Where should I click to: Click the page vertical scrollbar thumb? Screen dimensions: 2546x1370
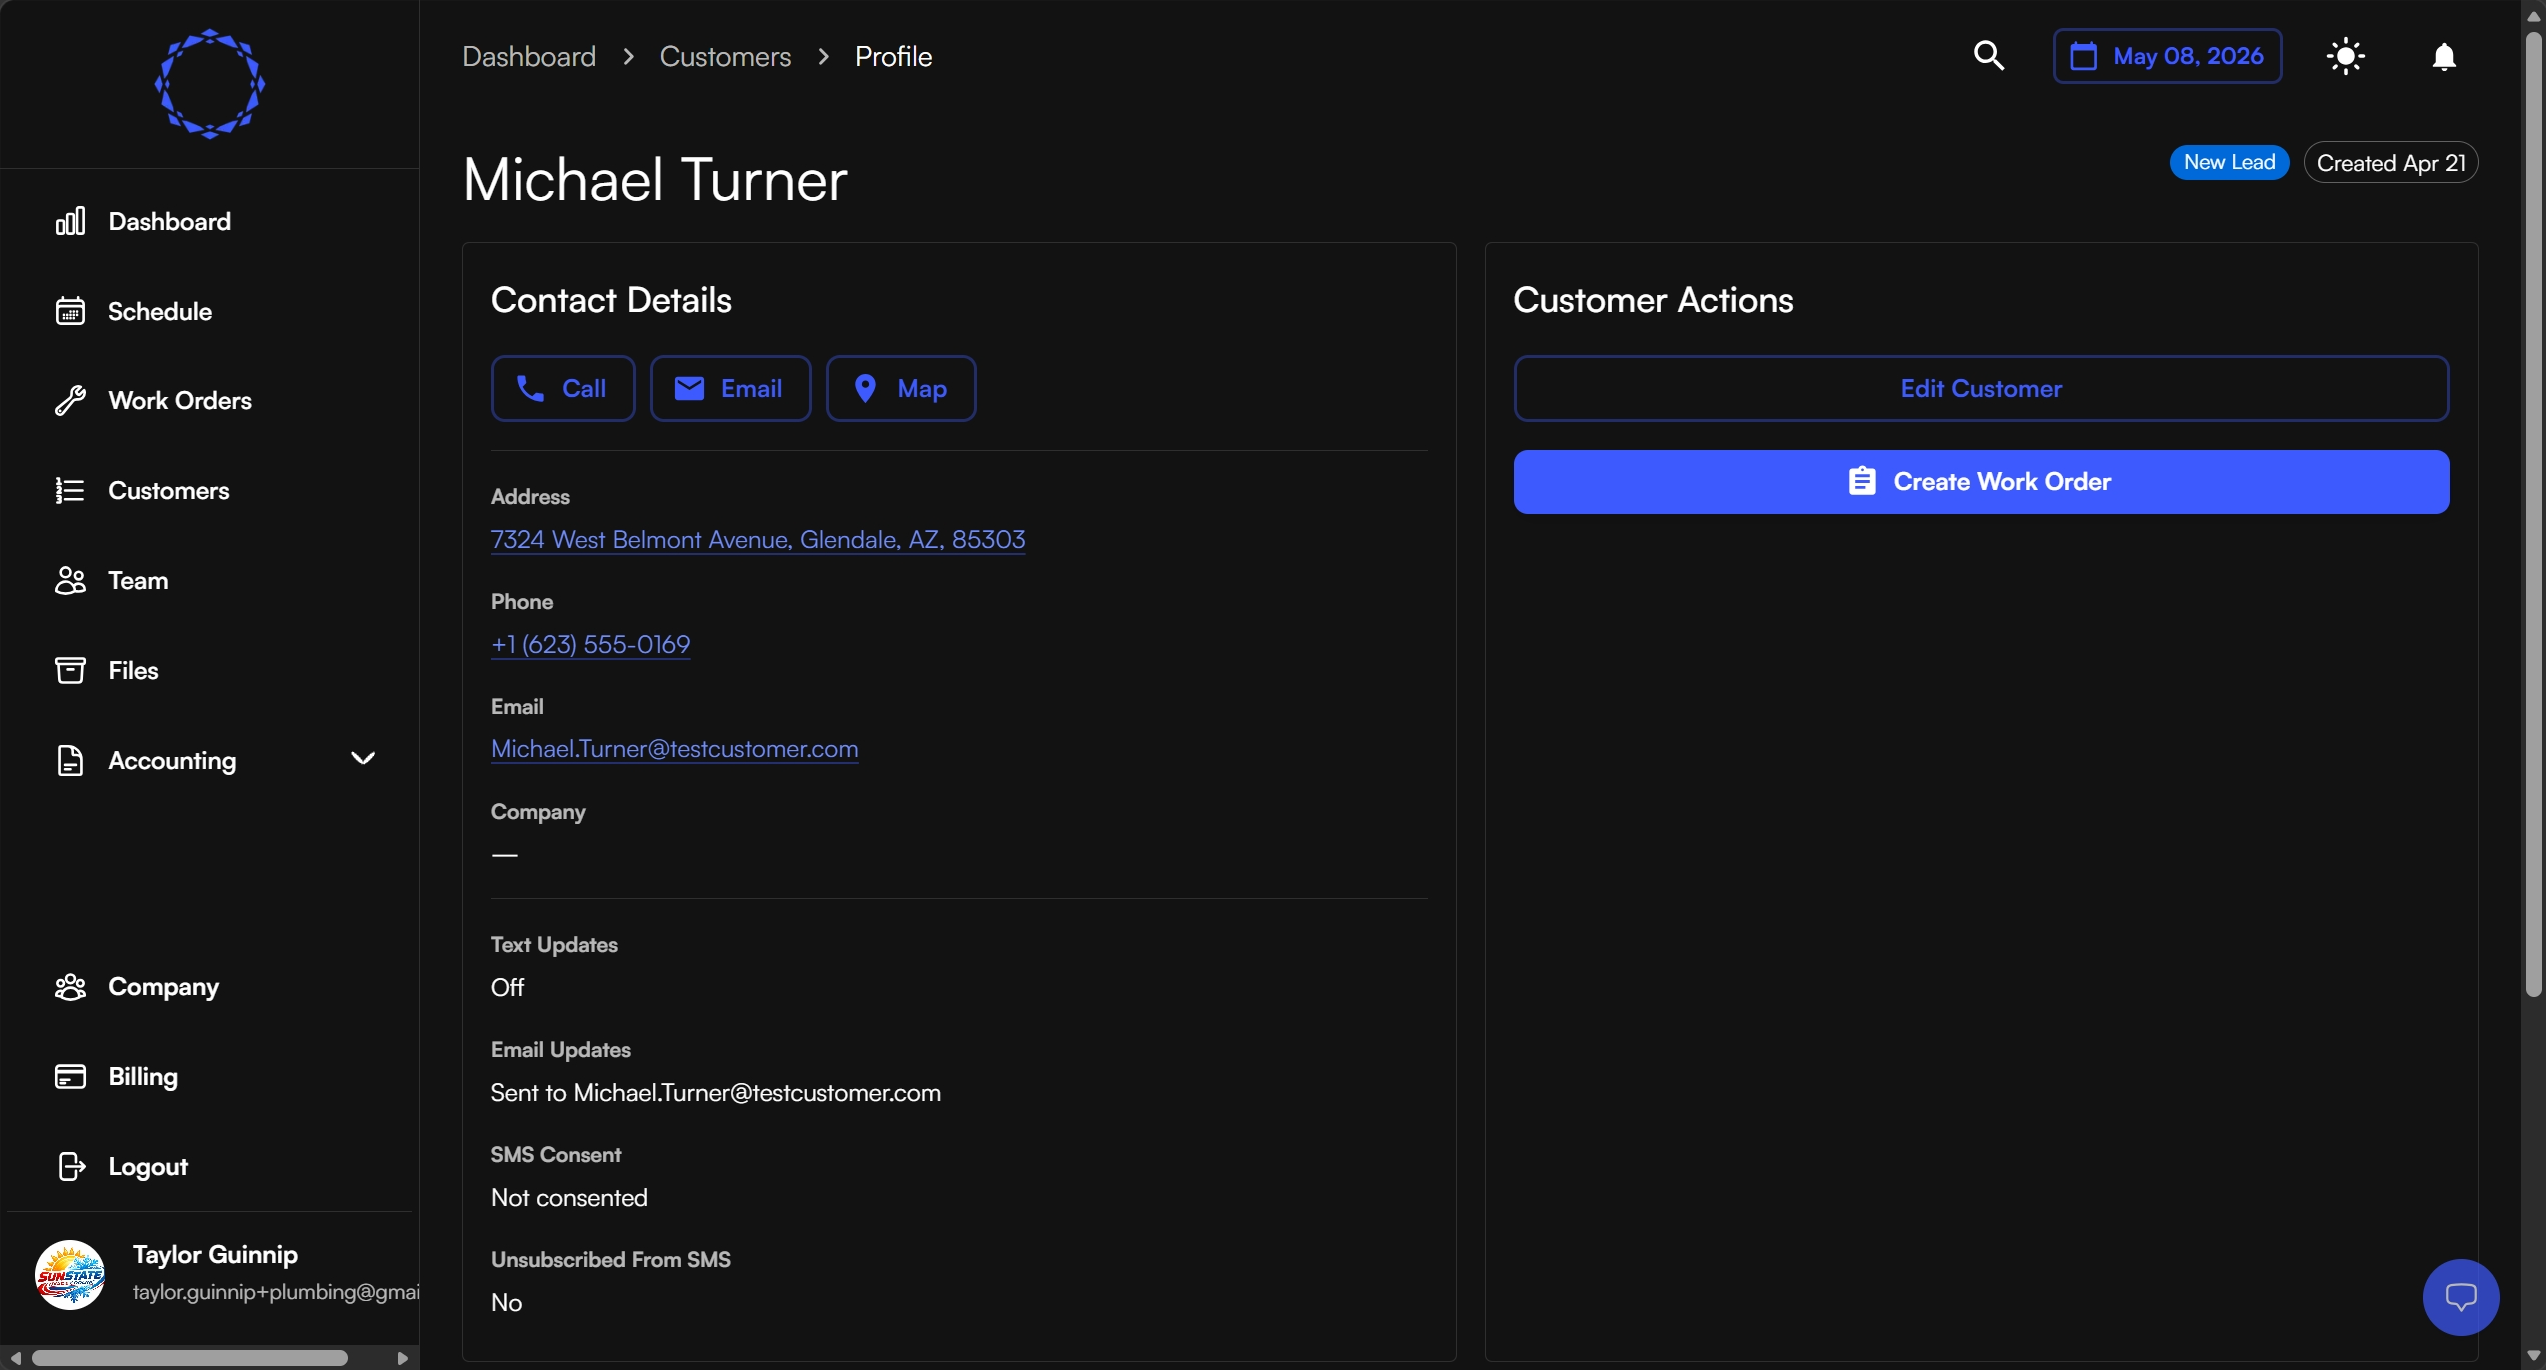coord(2533,515)
